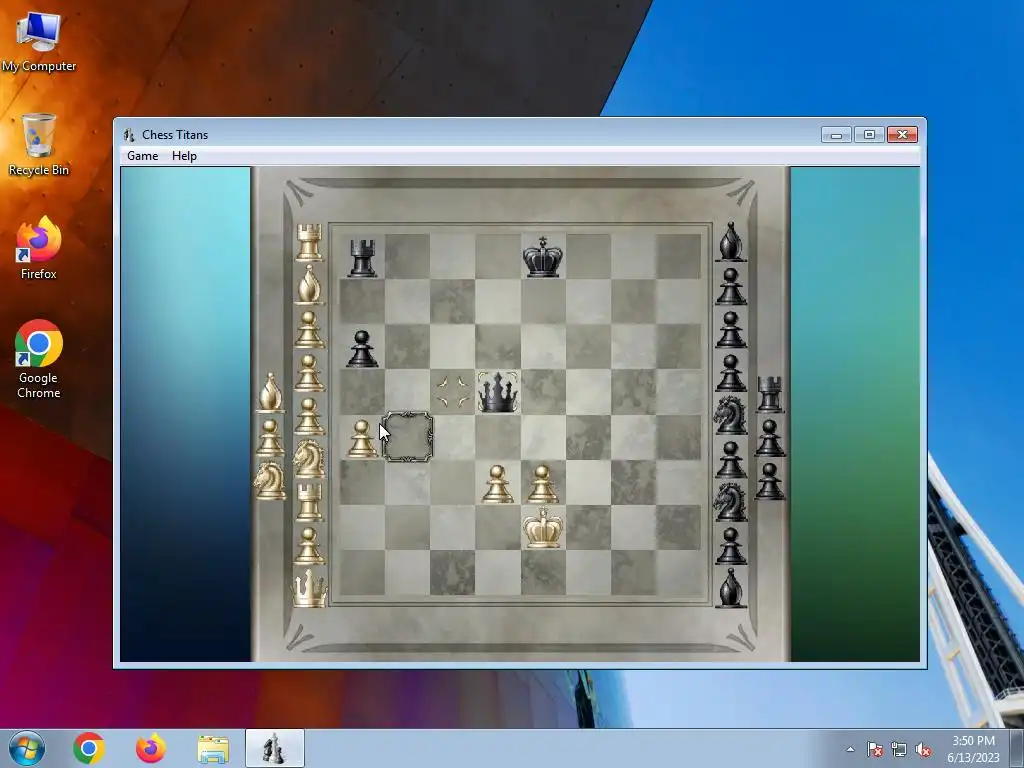This screenshot has height=768, width=1024.
Task: Click the selected black queen on the board
Action: point(498,392)
